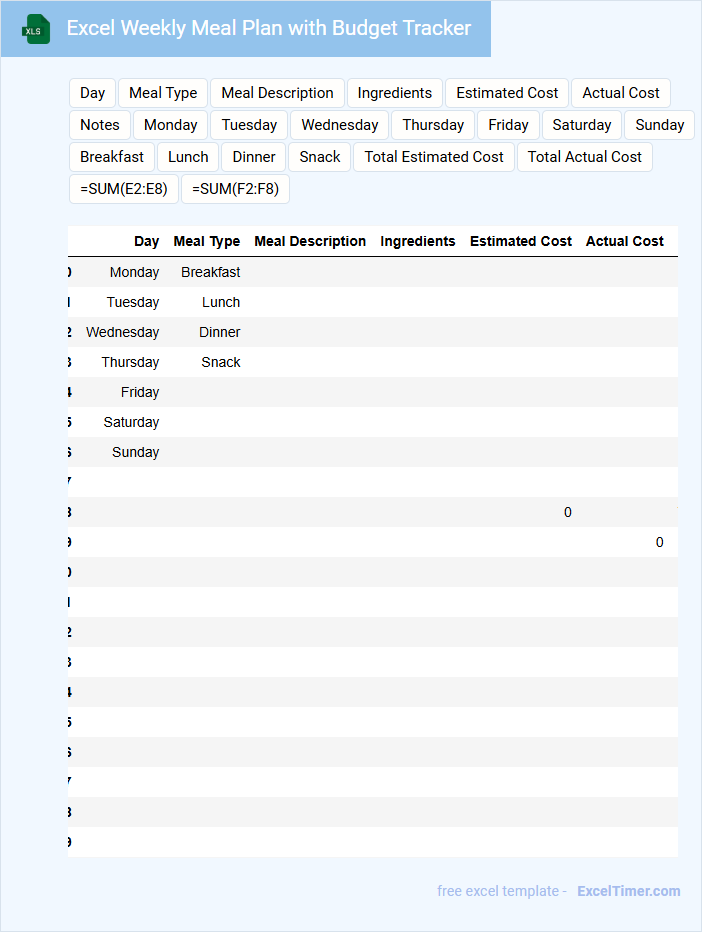702x932 pixels.
Task: Select the Actual Cost tag
Action: click(x=621, y=93)
